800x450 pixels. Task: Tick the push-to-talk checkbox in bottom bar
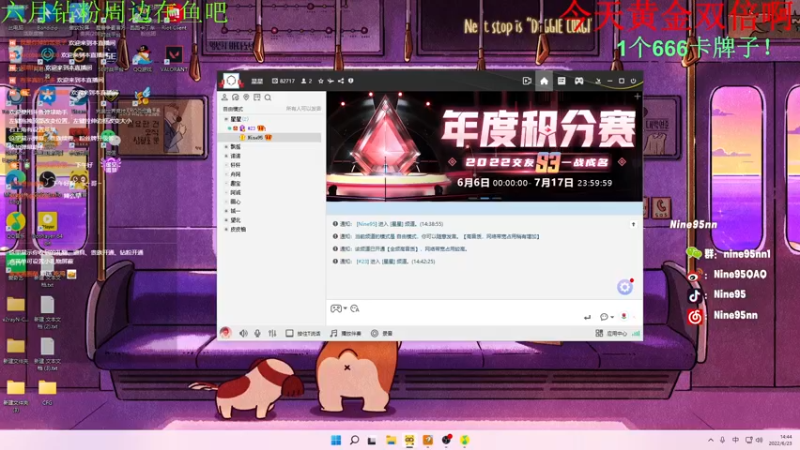(289, 333)
